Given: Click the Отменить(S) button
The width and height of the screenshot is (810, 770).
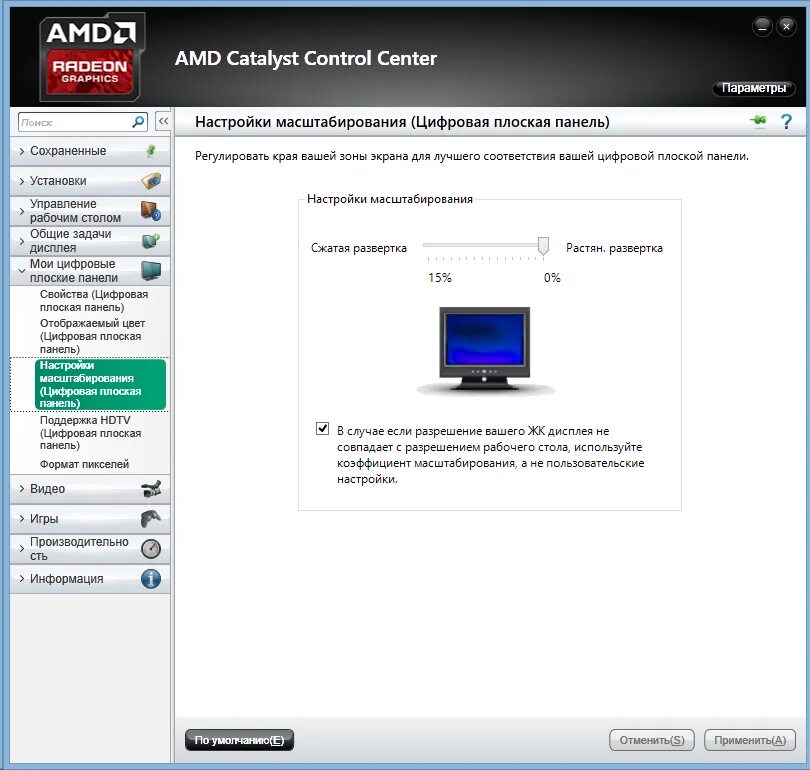Looking at the screenshot, I should point(652,740).
